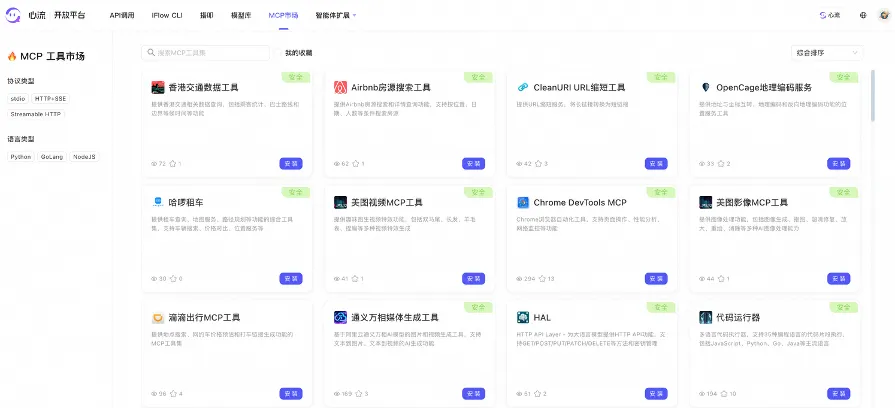Toggle the Python language filter
Screen dimensions: 896x408
[x=20, y=157]
